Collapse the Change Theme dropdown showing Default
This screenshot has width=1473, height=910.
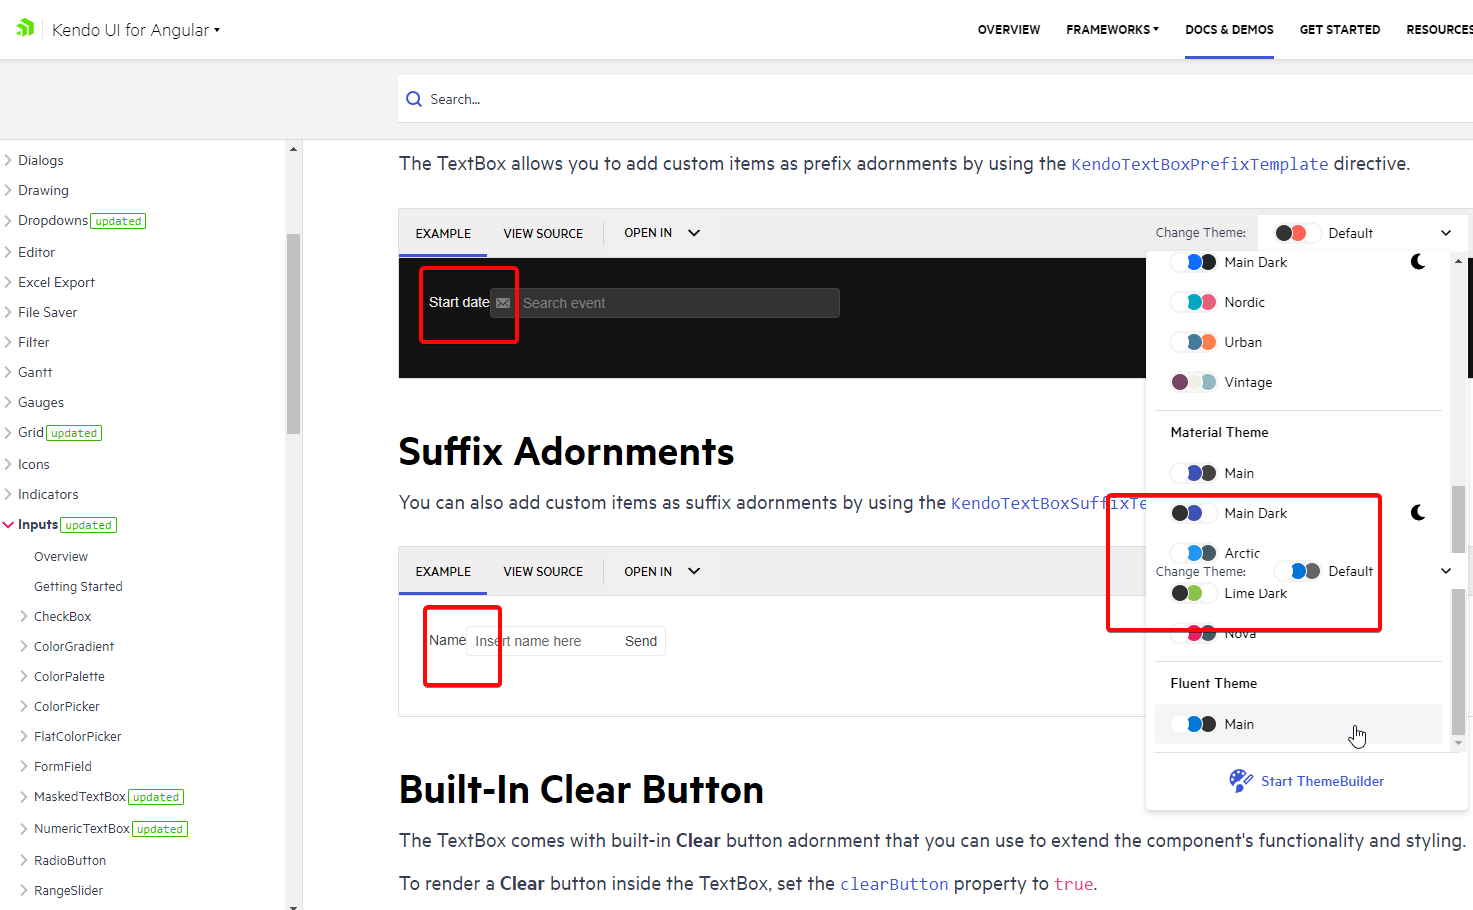tap(1362, 233)
